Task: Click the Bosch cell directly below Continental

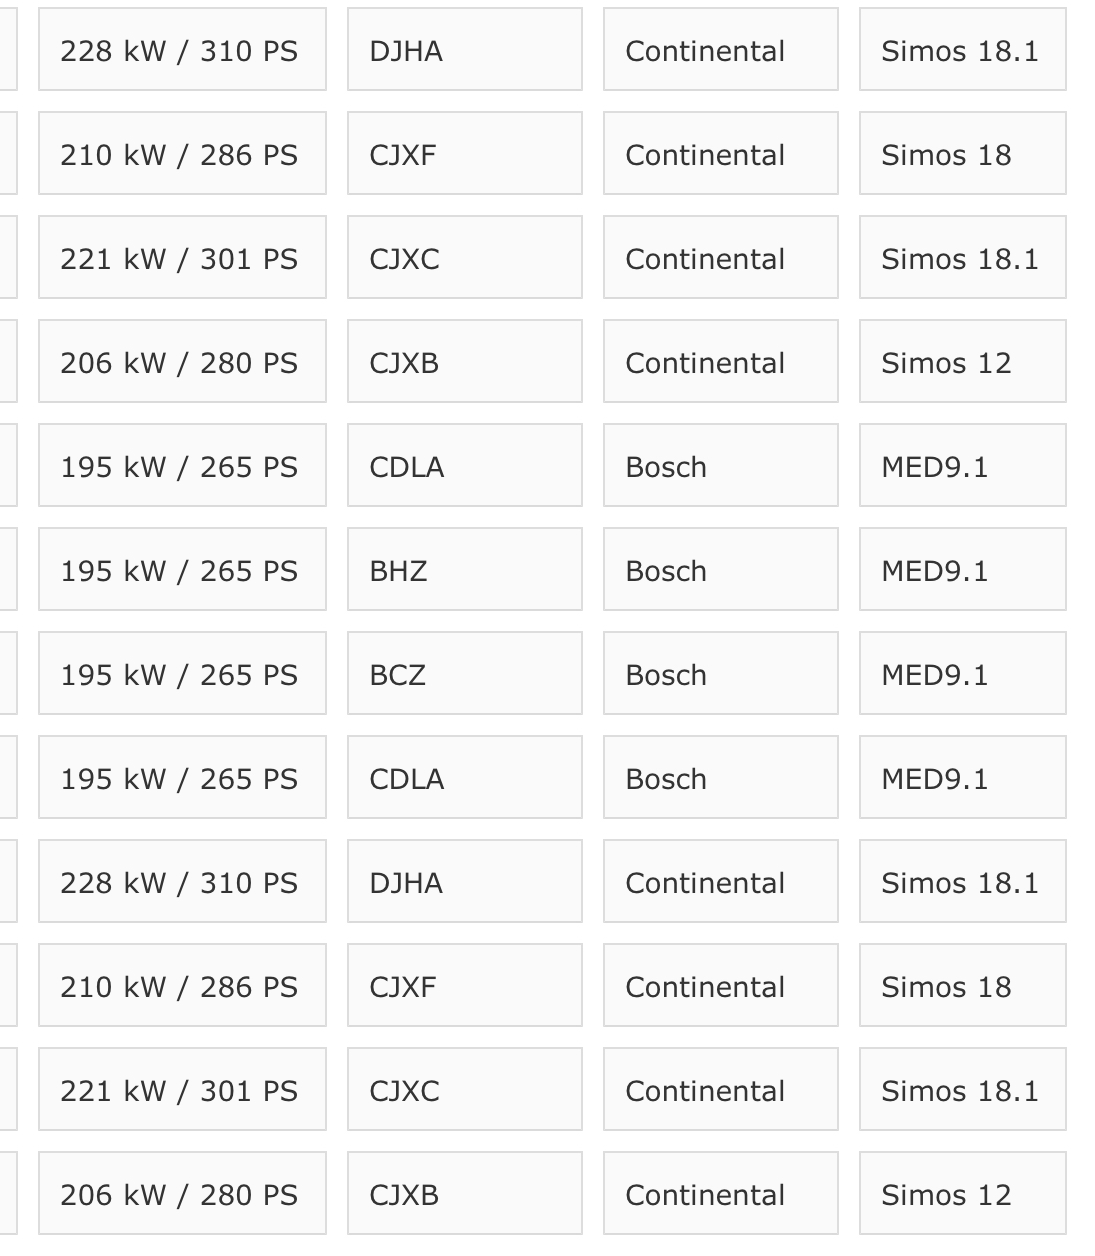Action: [720, 465]
